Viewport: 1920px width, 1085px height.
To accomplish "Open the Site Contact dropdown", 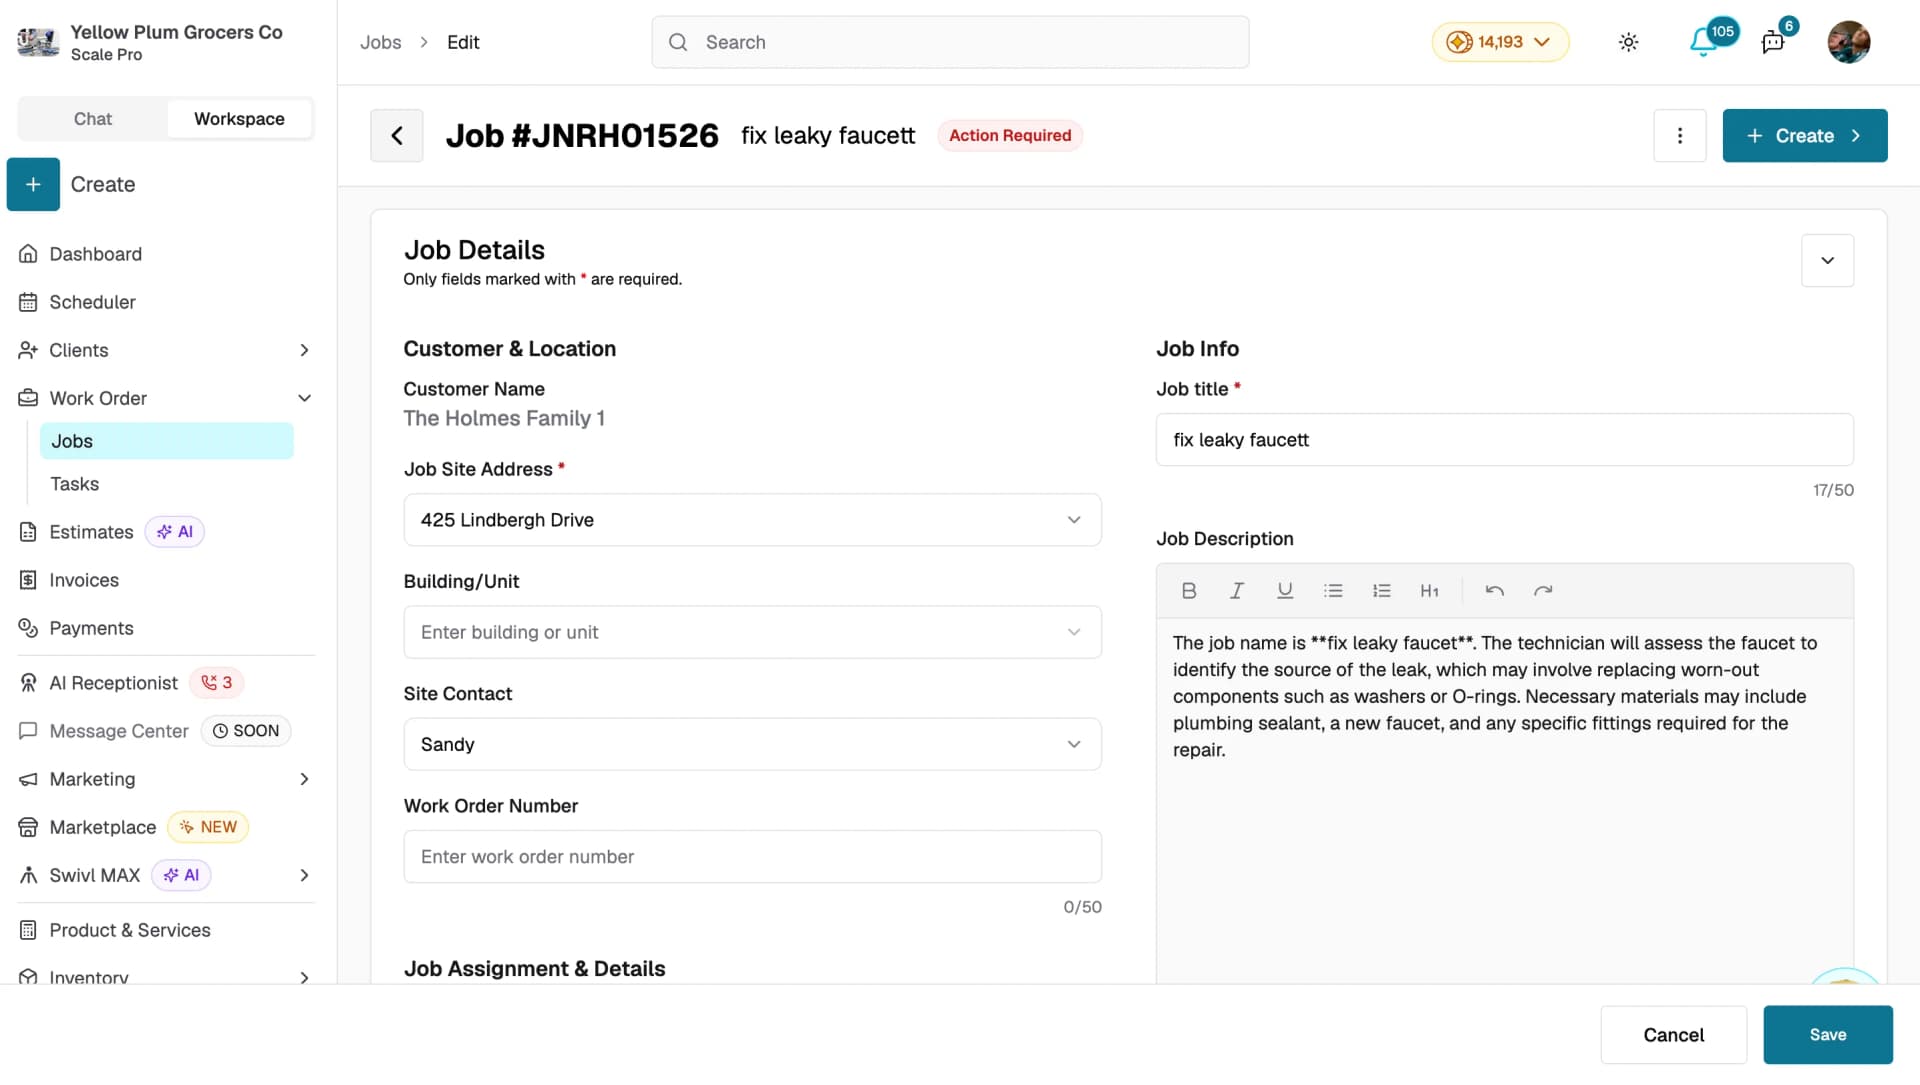I will (752, 744).
